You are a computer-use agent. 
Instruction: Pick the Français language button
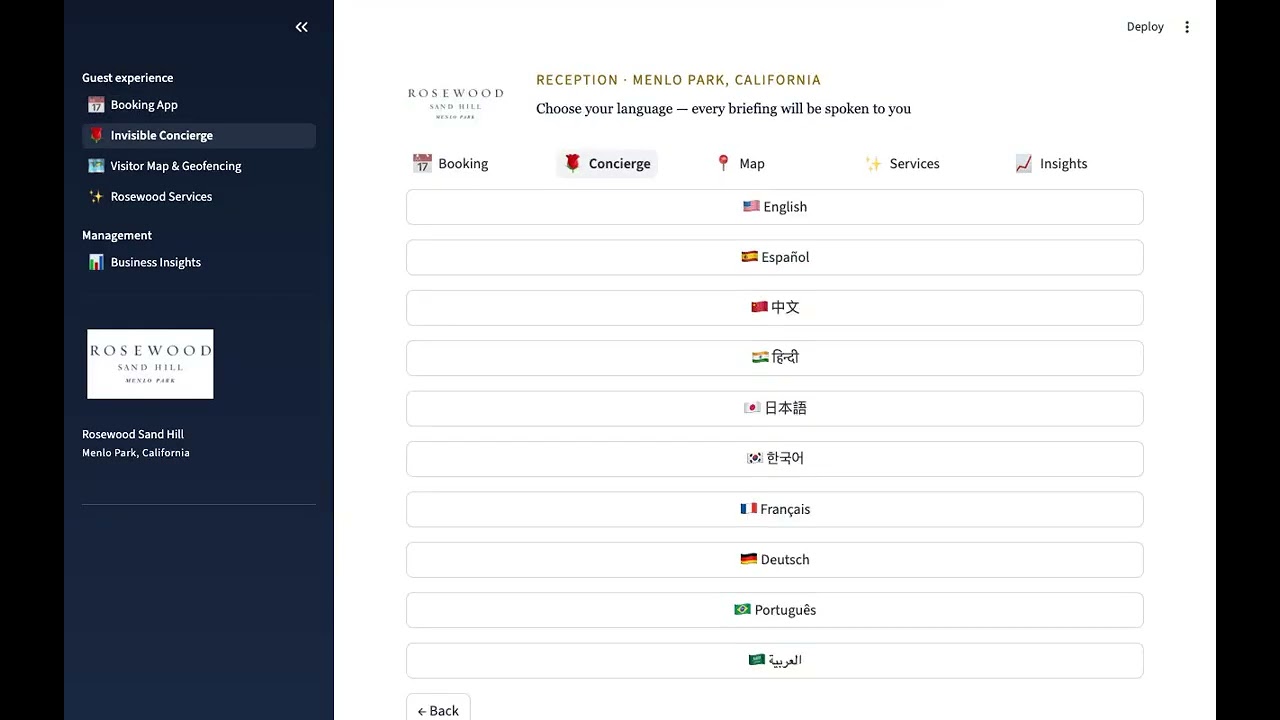click(775, 509)
